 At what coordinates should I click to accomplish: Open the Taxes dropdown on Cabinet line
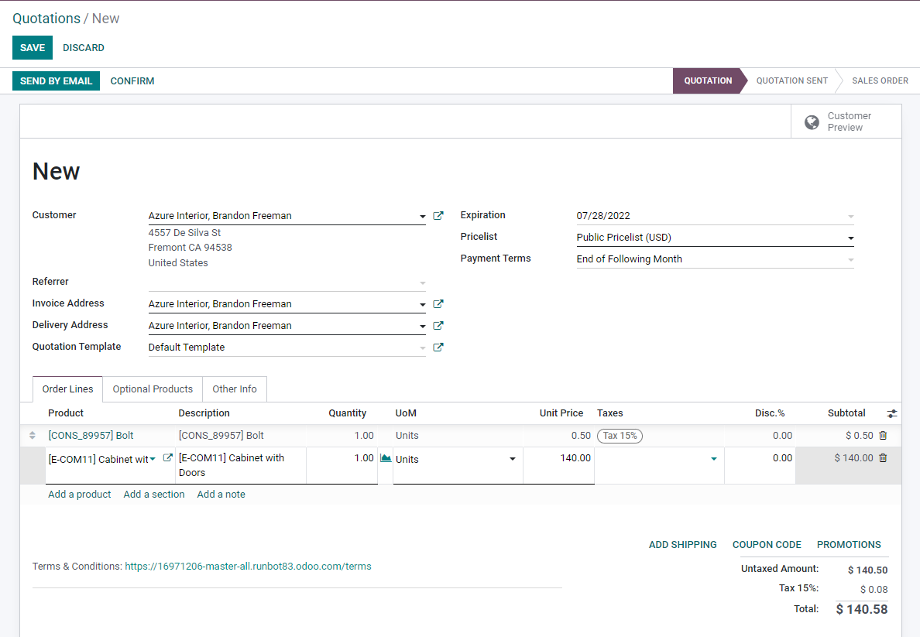pyautogui.click(x=714, y=459)
